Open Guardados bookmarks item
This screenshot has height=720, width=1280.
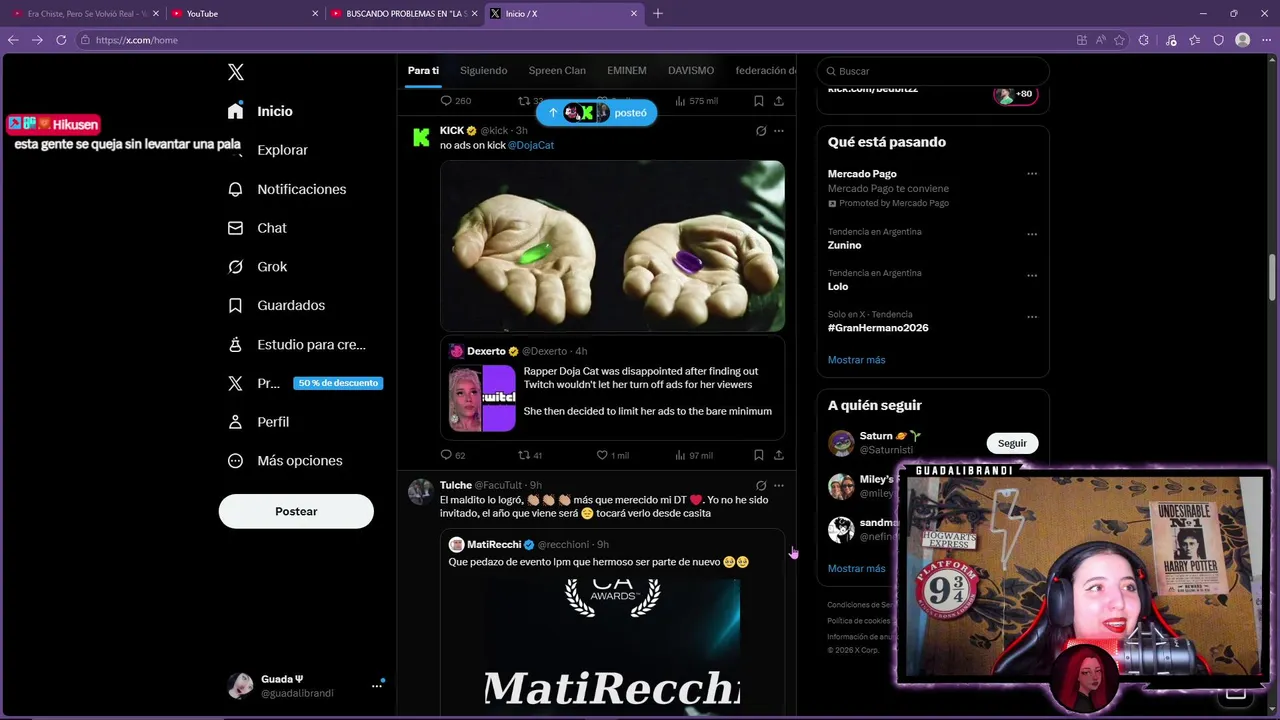(x=276, y=305)
